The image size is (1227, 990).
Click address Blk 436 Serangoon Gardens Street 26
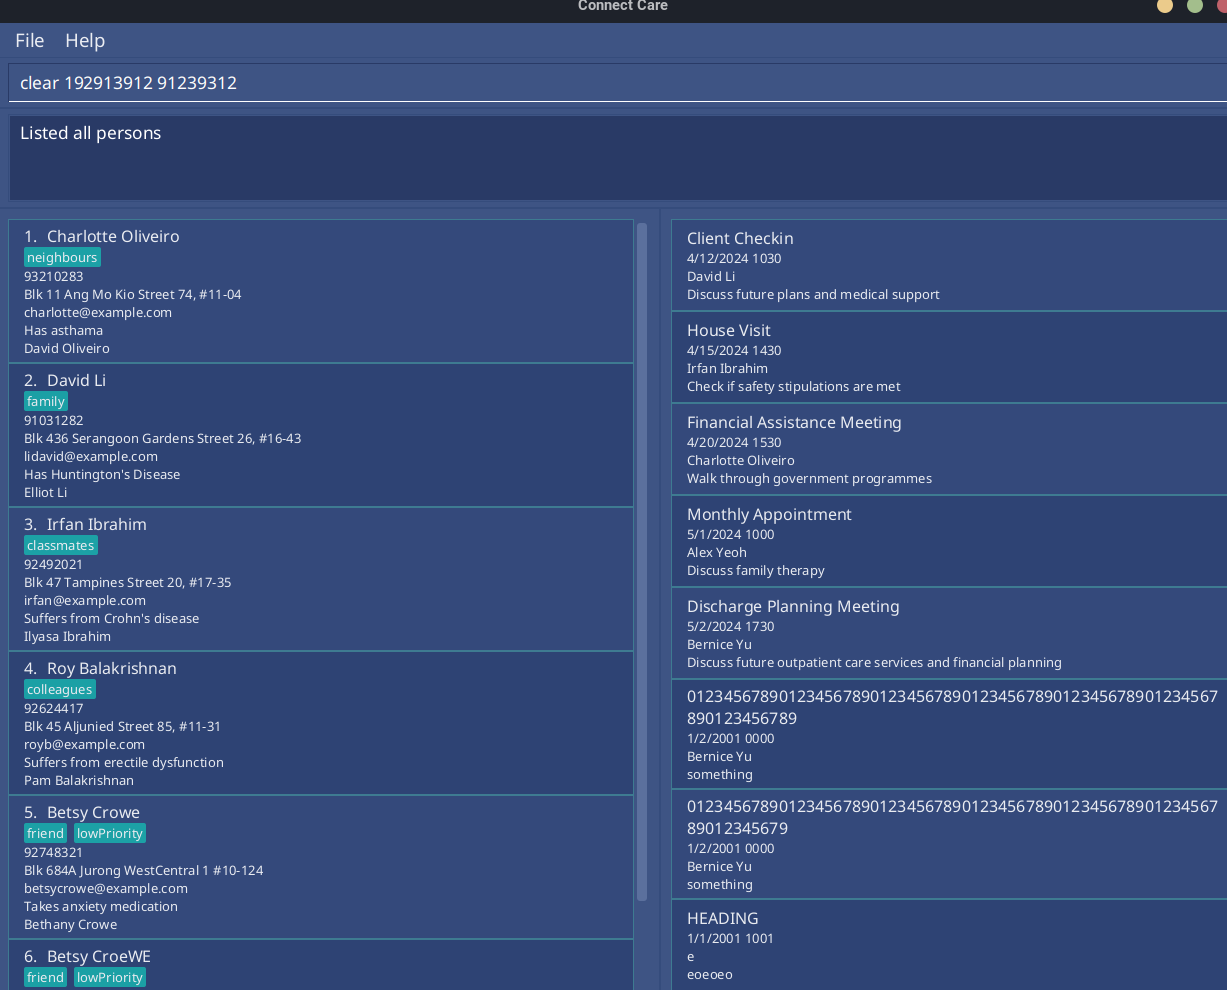pyautogui.click(x=162, y=438)
